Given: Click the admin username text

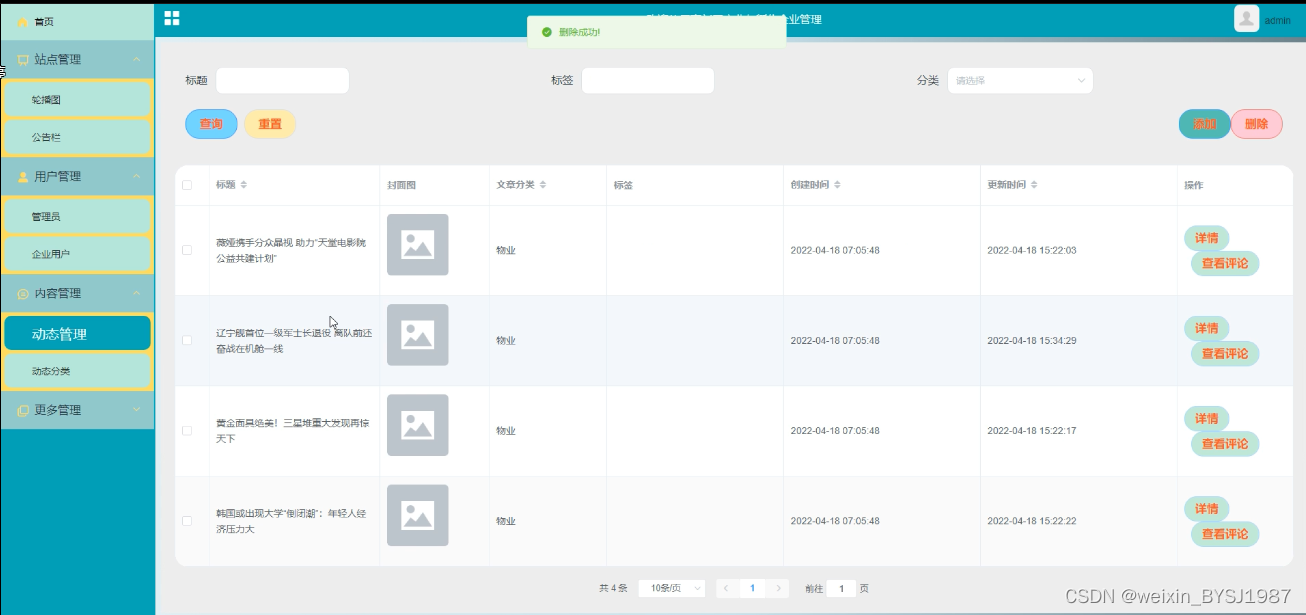Looking at the screenshot, I should click(1278, 20).
